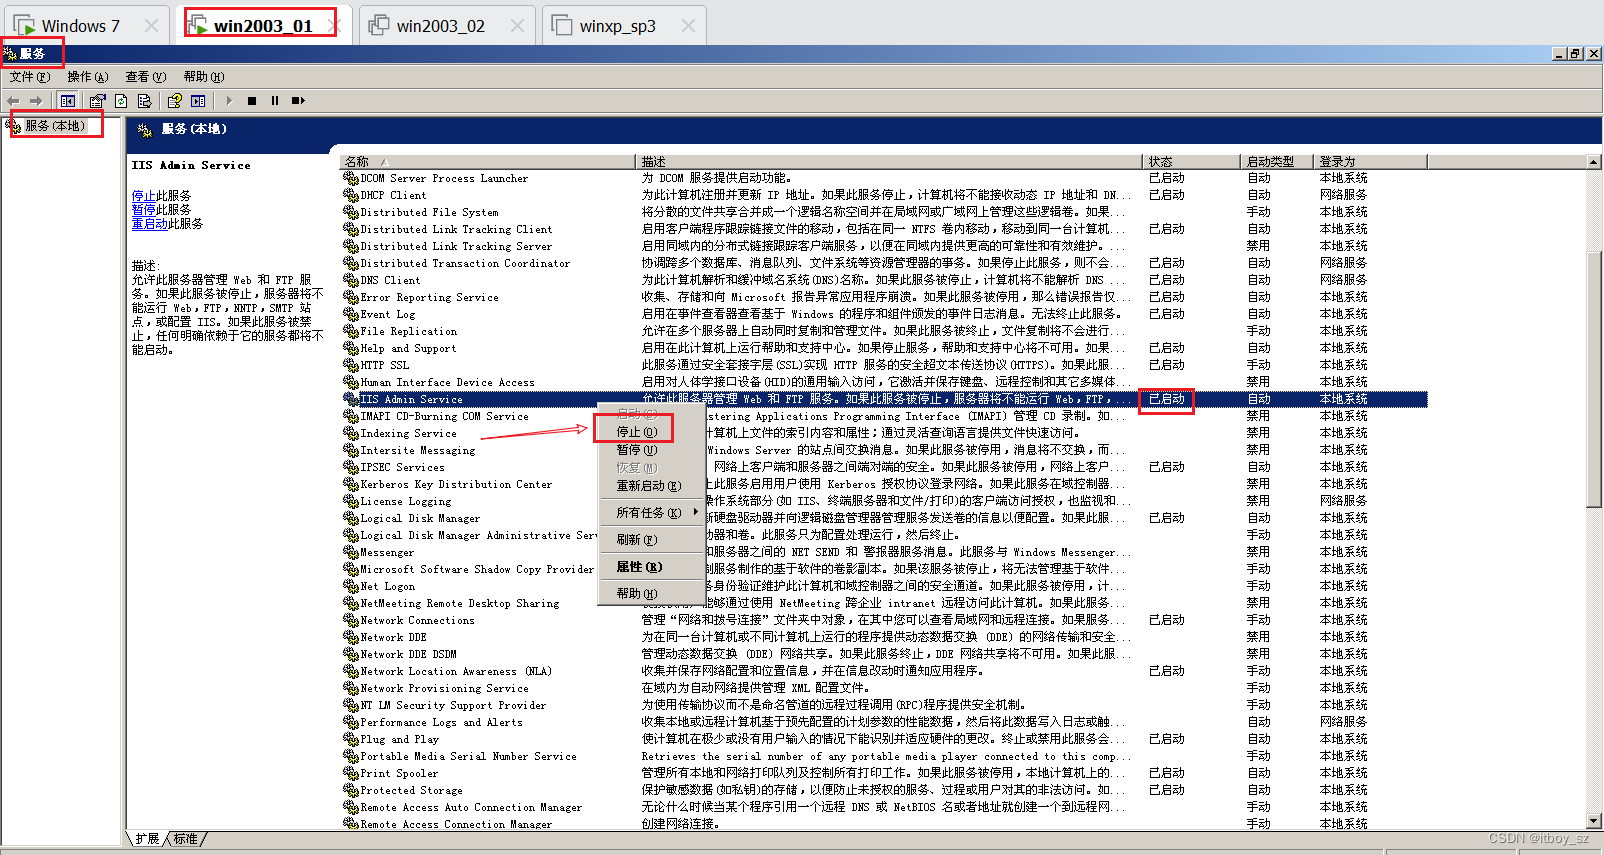Click the Restart Service toolbar icon
The height and width of the screenshot is (855, 1604).
[x=298, y=101]
